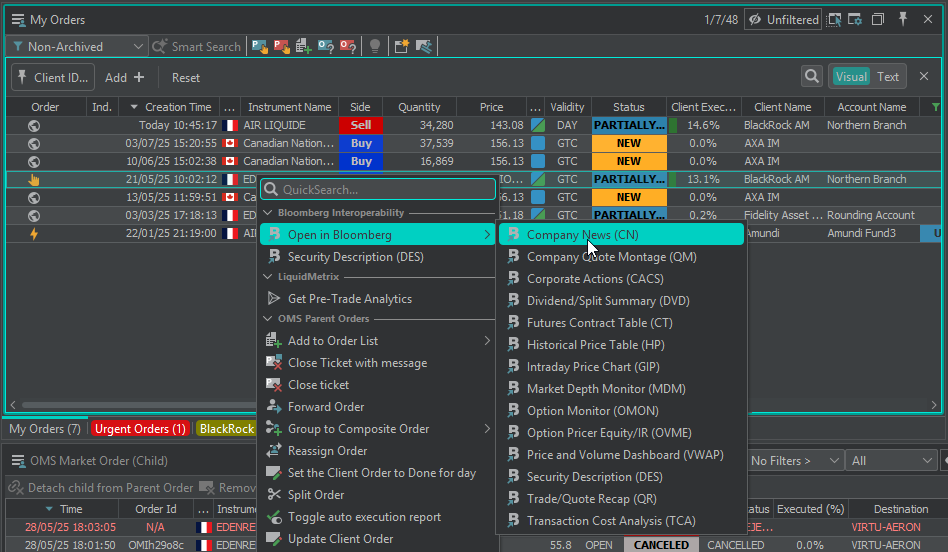Click the 14.6% client execution progress cell
948x552 pixels.
pyautogui.click(x=704, y=125)
